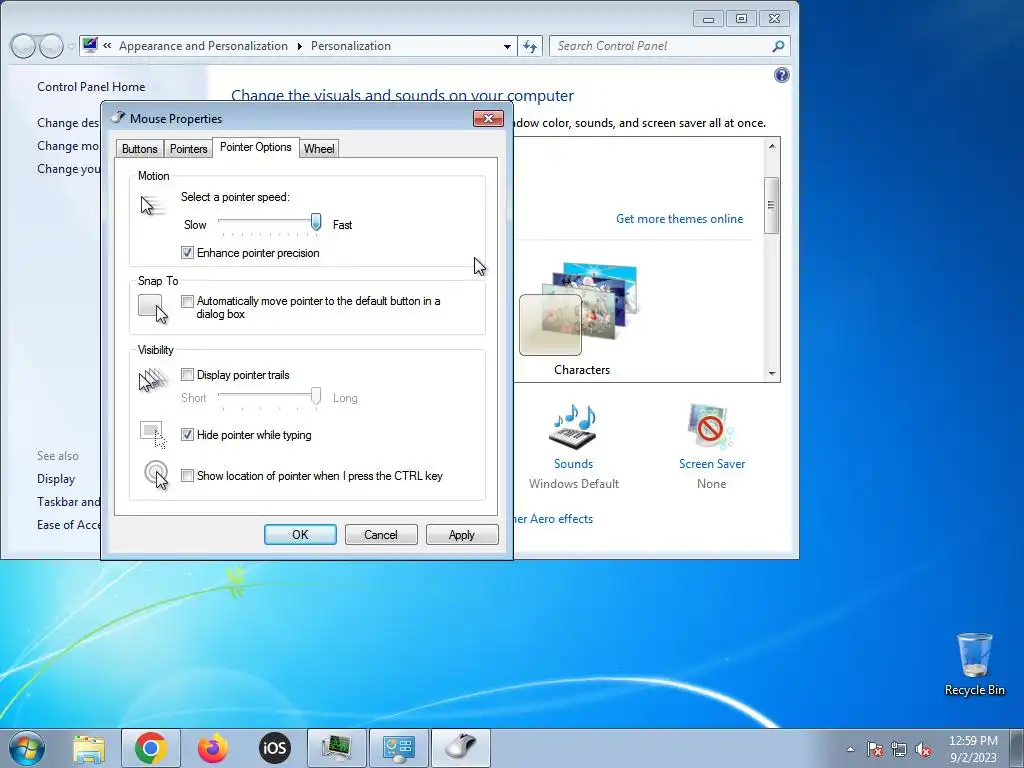Open recent pages dropdown beside nav arrows
Screen dimensions: 1024x768
71,47
